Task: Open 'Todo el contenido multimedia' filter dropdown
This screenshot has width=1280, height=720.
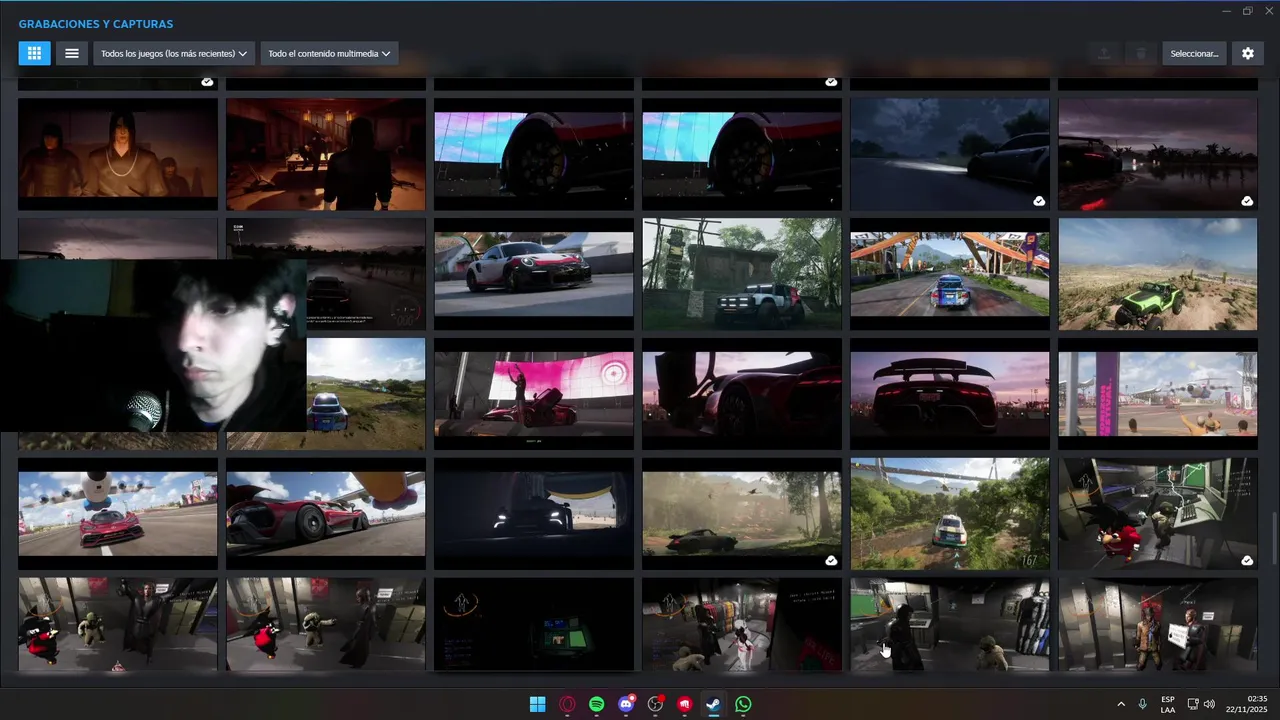Action: (329, 53)
